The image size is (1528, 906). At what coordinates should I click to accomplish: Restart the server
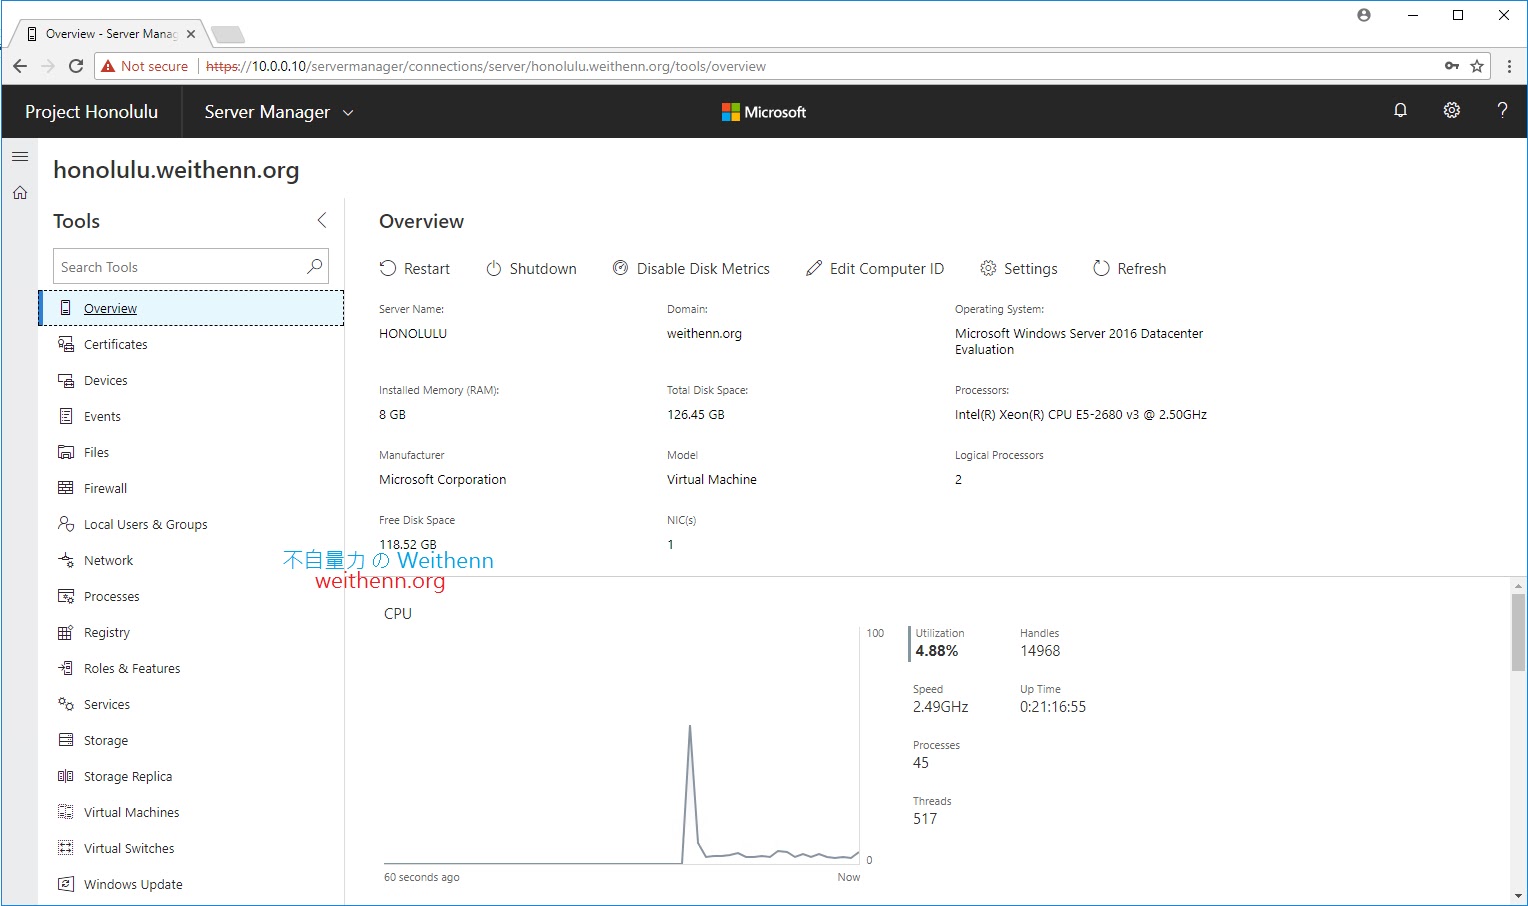(x=415, y=268)
